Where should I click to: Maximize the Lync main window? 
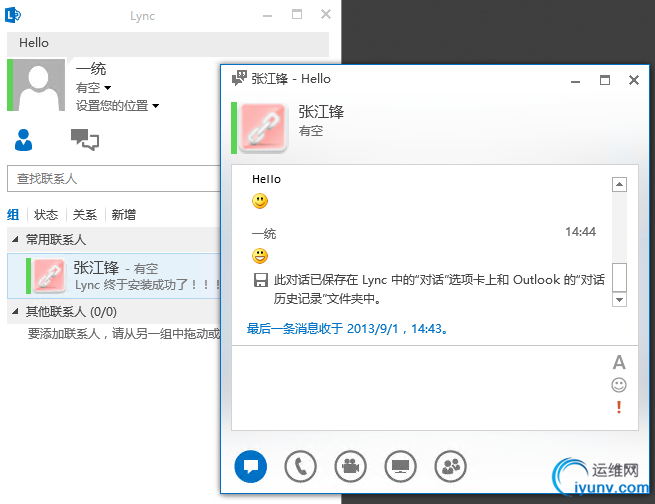pyautogui.click(x=297, y=15)
